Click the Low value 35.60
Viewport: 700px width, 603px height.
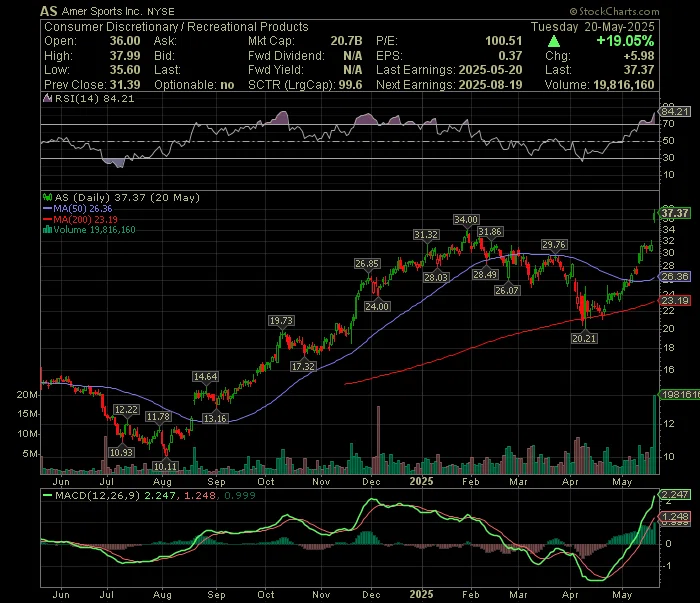tap(125, 70)
